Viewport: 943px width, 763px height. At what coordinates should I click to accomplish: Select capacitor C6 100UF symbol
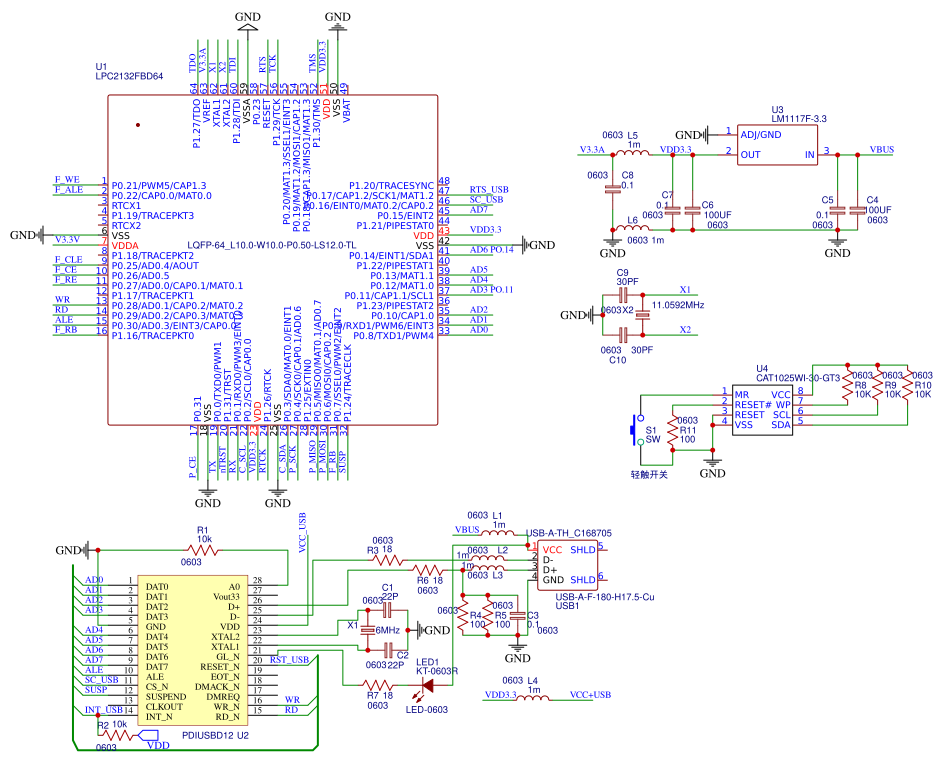[x=693, y=210]
